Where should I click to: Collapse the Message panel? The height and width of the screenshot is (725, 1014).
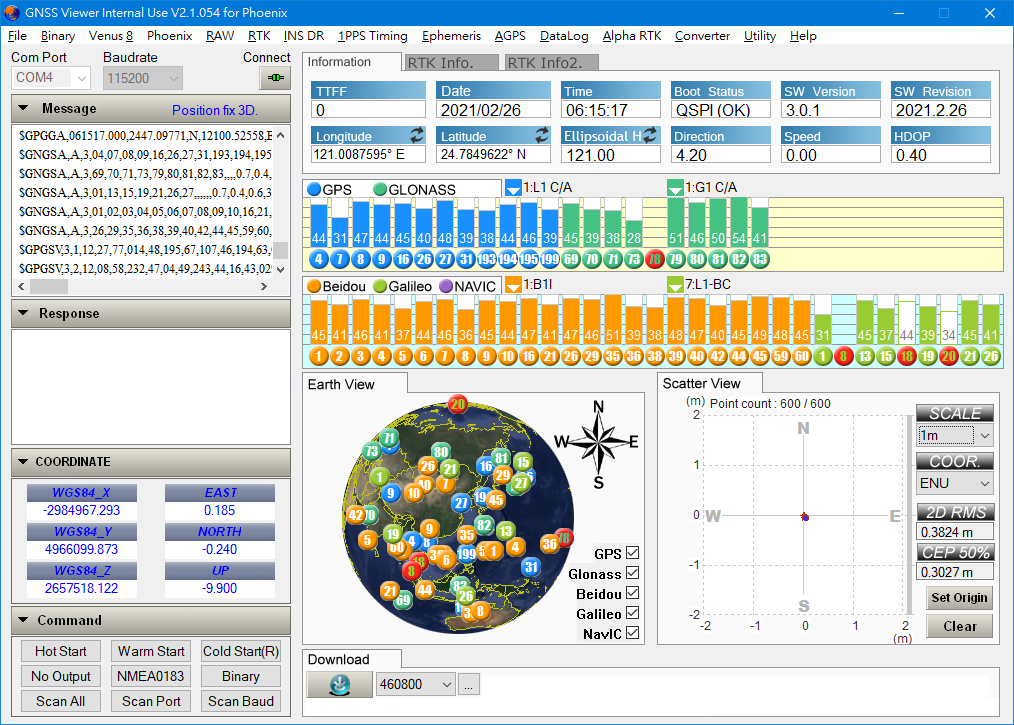[x=23, y=109]
